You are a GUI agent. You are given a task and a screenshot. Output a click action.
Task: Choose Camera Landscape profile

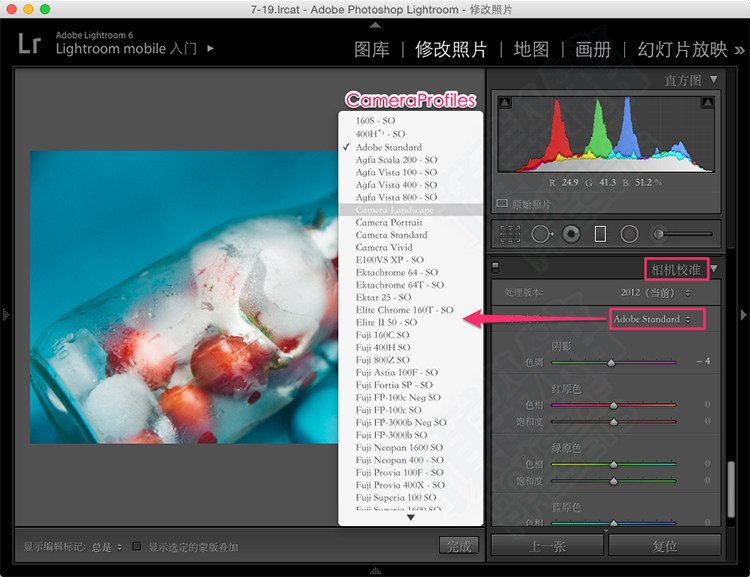click(x=410, y=210)
